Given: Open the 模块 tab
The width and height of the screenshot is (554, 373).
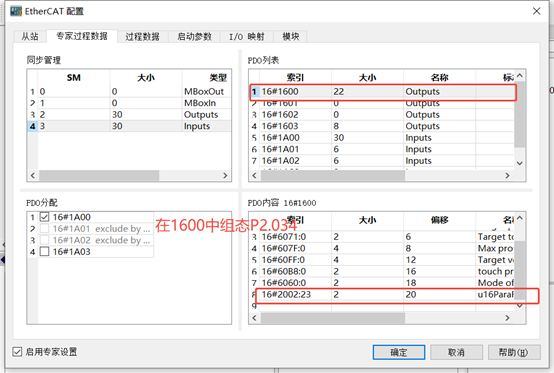Looking at the screenshot, I should (291, 36).
